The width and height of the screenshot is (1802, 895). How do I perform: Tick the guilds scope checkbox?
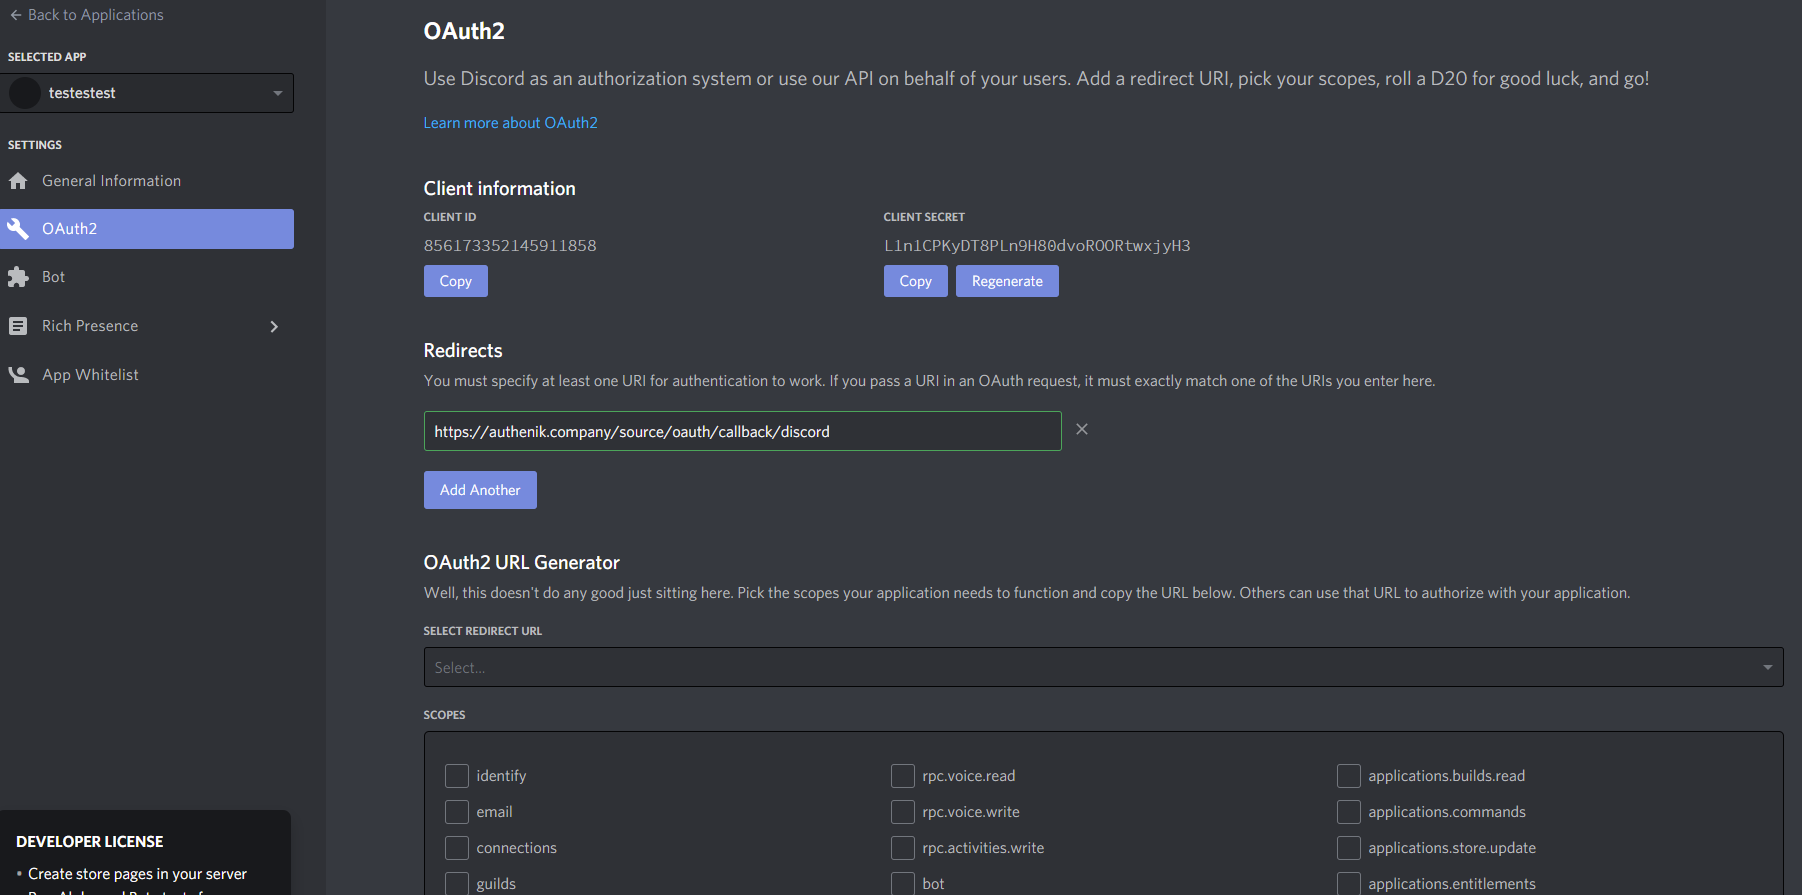[x=457, y=883]
